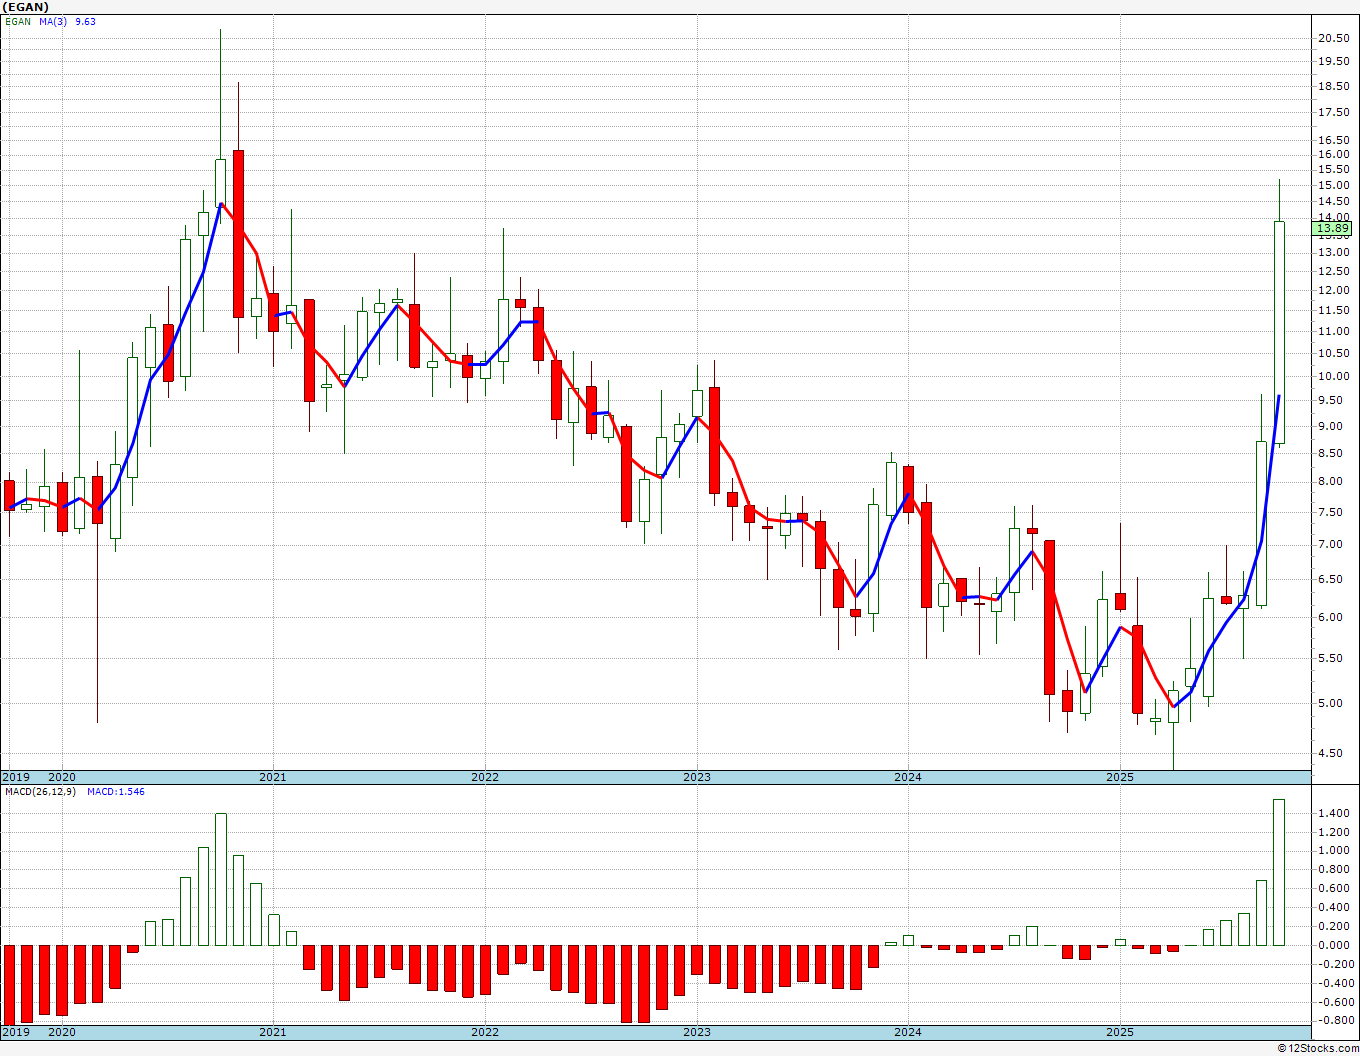Click the MACD:1.546 value label
The image size is (1360, 1056).
click(115, 792)
